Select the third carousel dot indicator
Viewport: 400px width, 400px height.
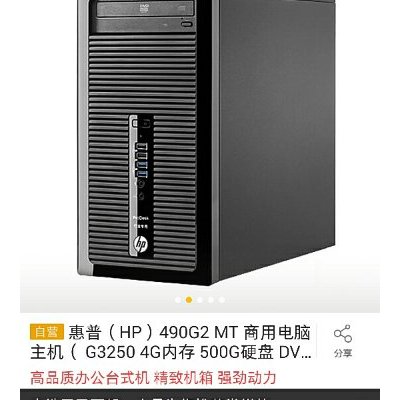click(x=200, y=300)
